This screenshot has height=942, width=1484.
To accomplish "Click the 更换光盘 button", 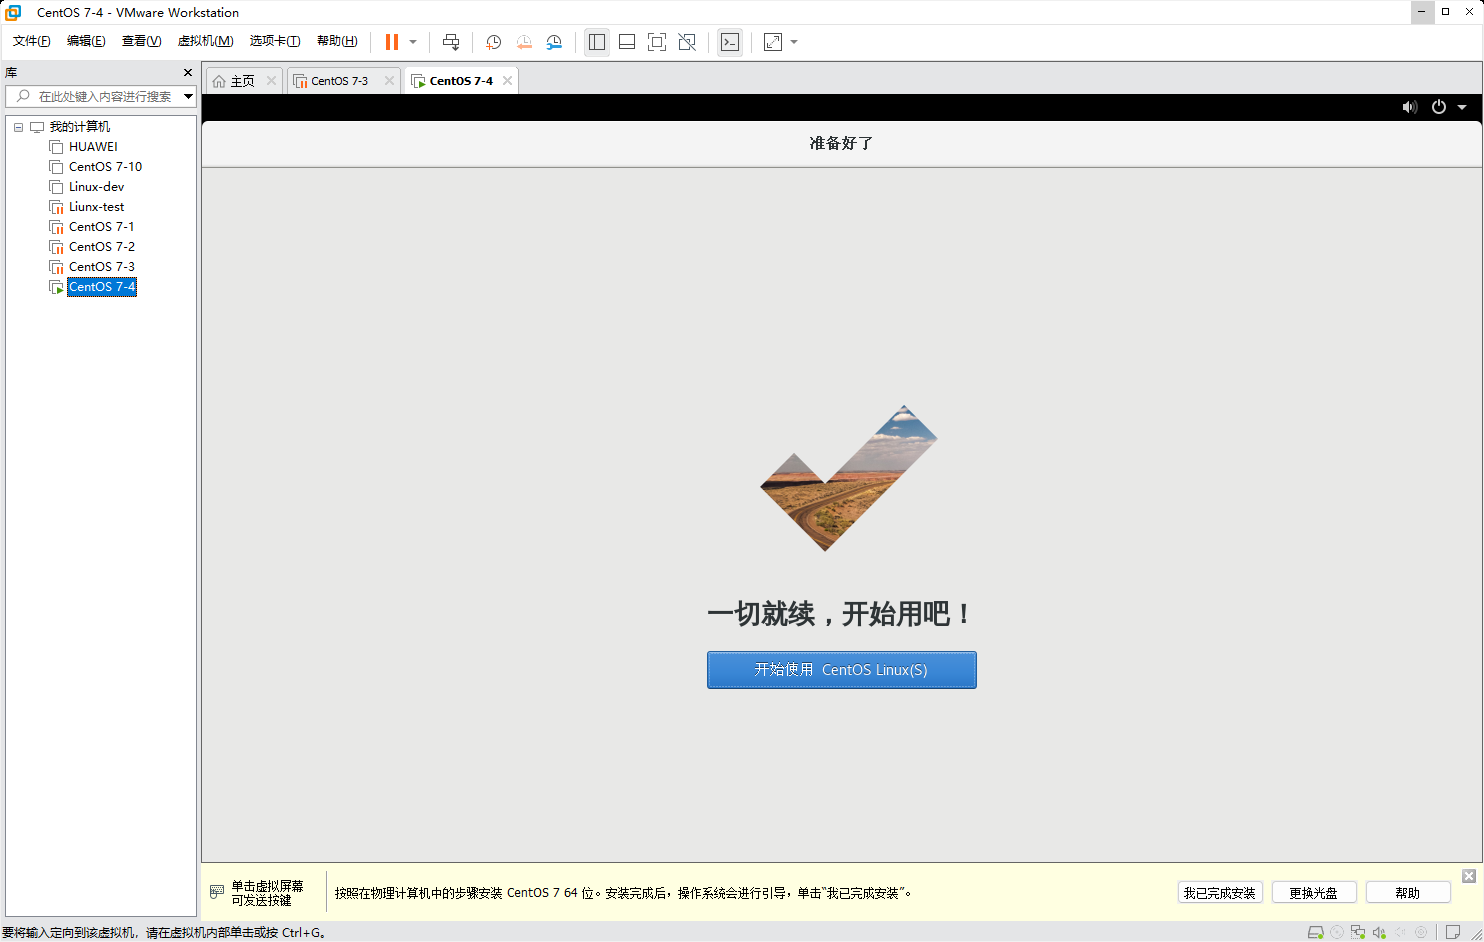I will 1314,893.
